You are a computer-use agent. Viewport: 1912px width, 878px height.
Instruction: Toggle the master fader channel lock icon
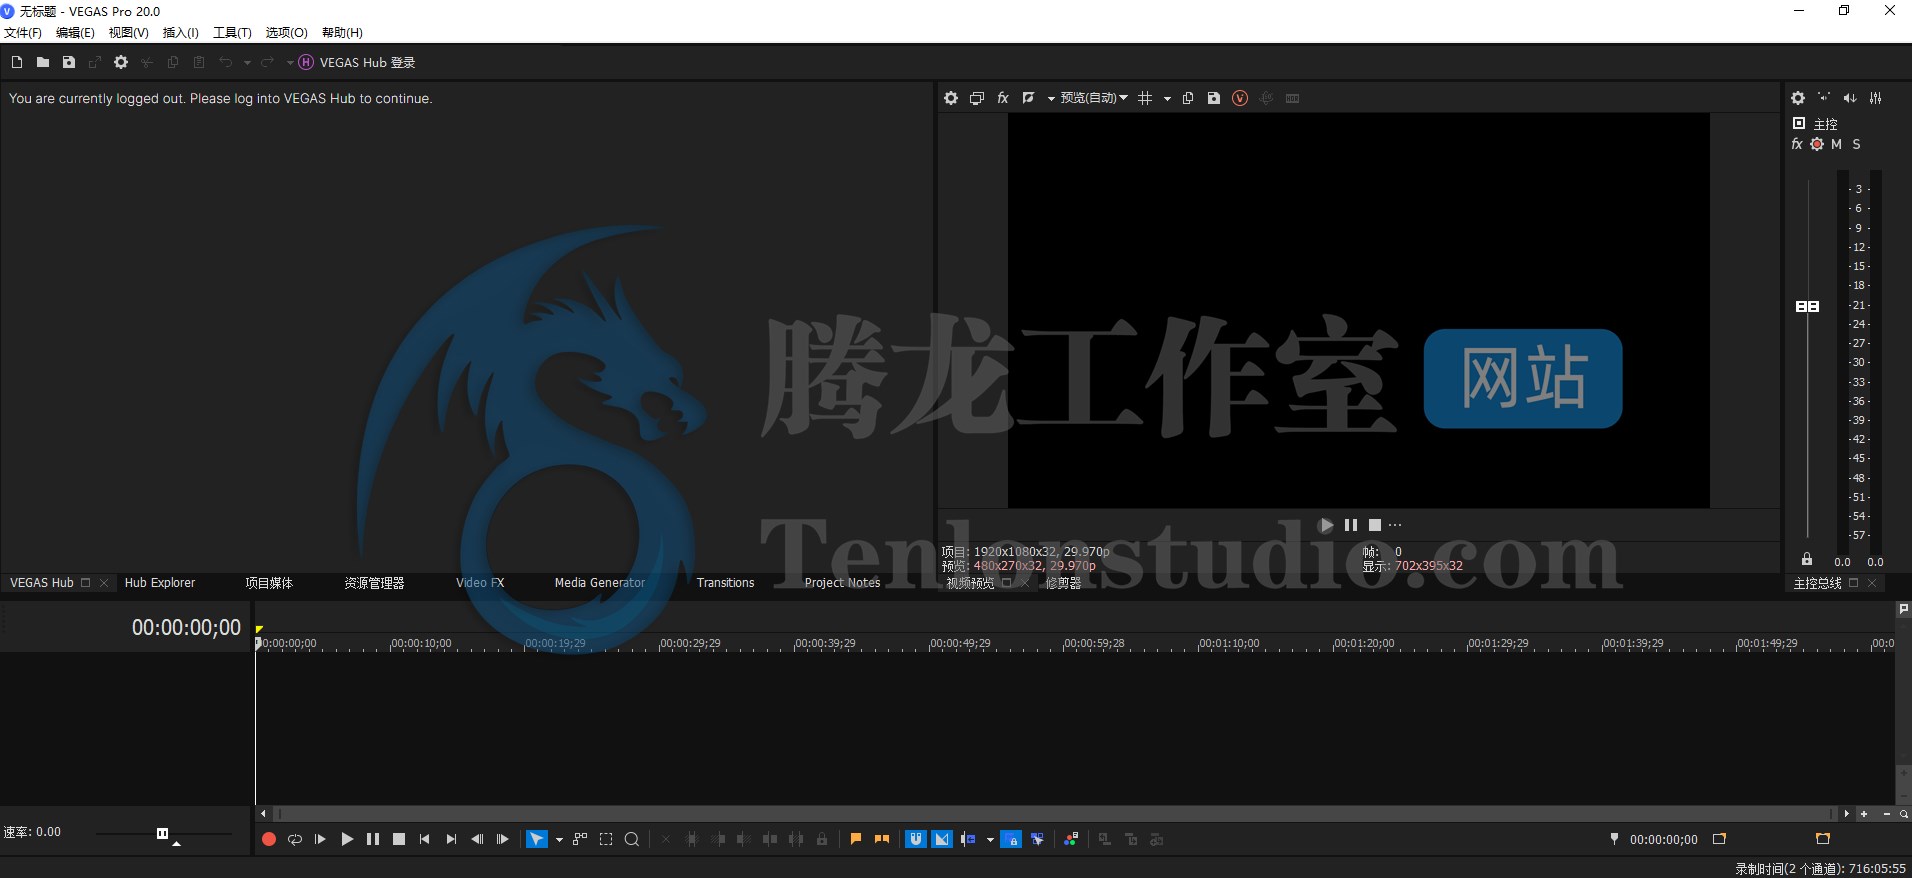point(1807,560)
